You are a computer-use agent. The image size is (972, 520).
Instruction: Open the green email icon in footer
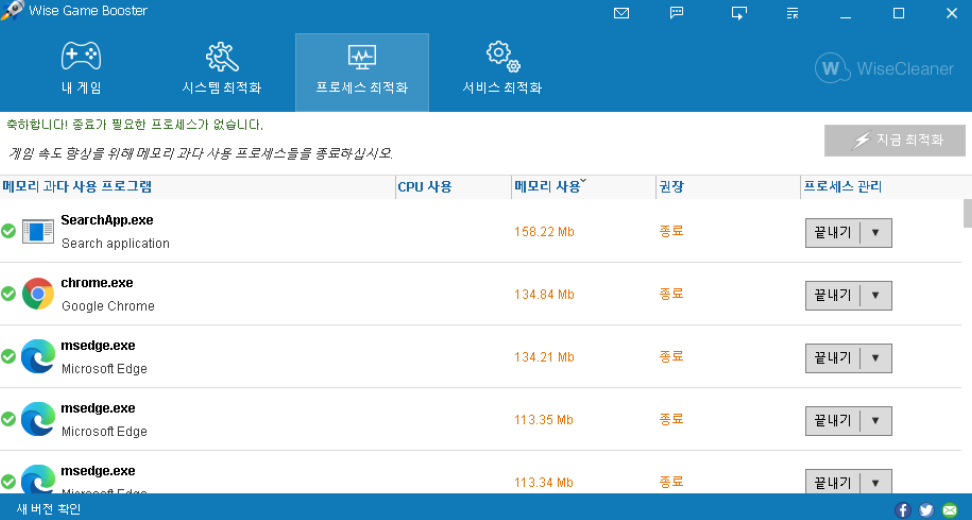(950, 510)
